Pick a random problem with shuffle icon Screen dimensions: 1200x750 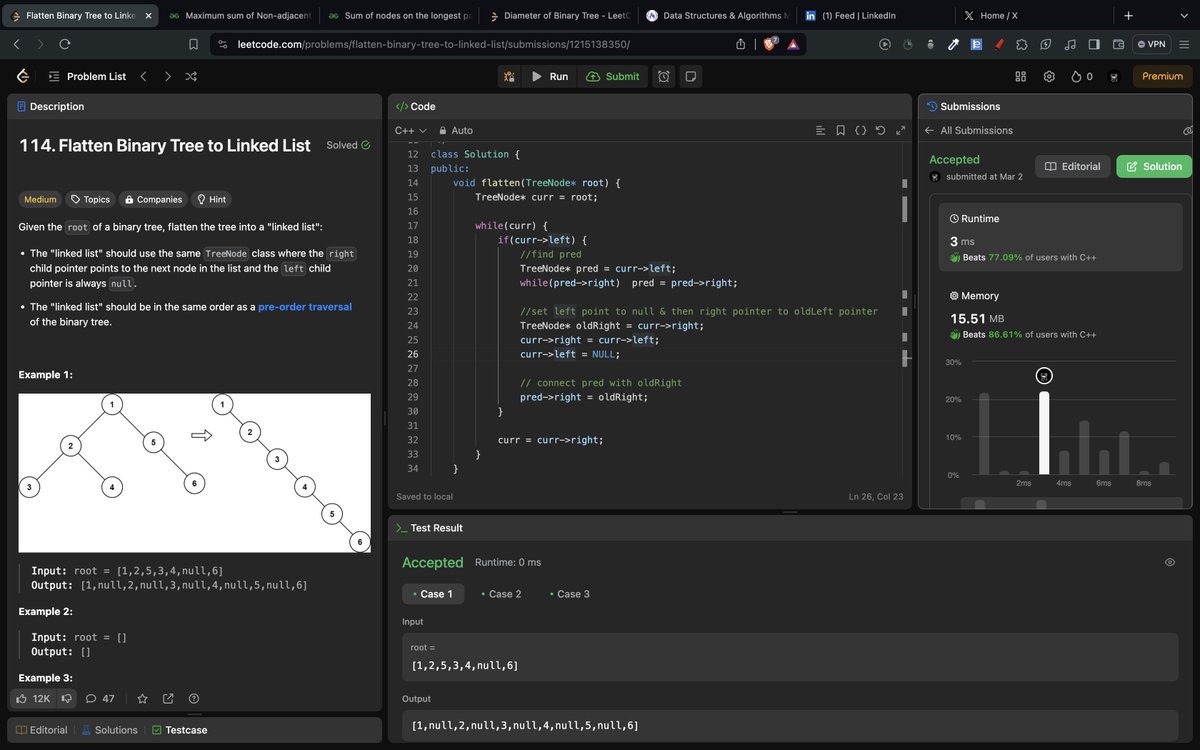point(191,76)
